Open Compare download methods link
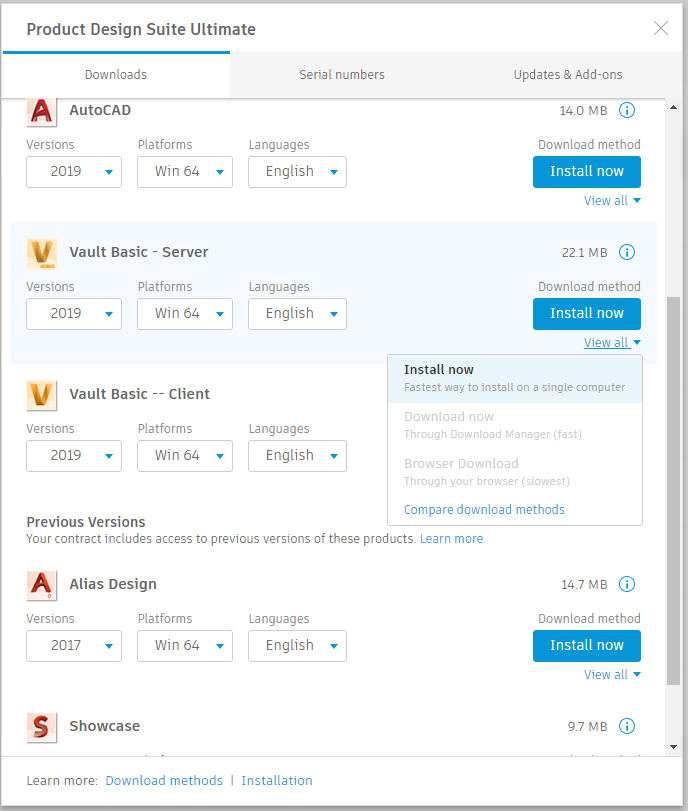 click(484, 510)
